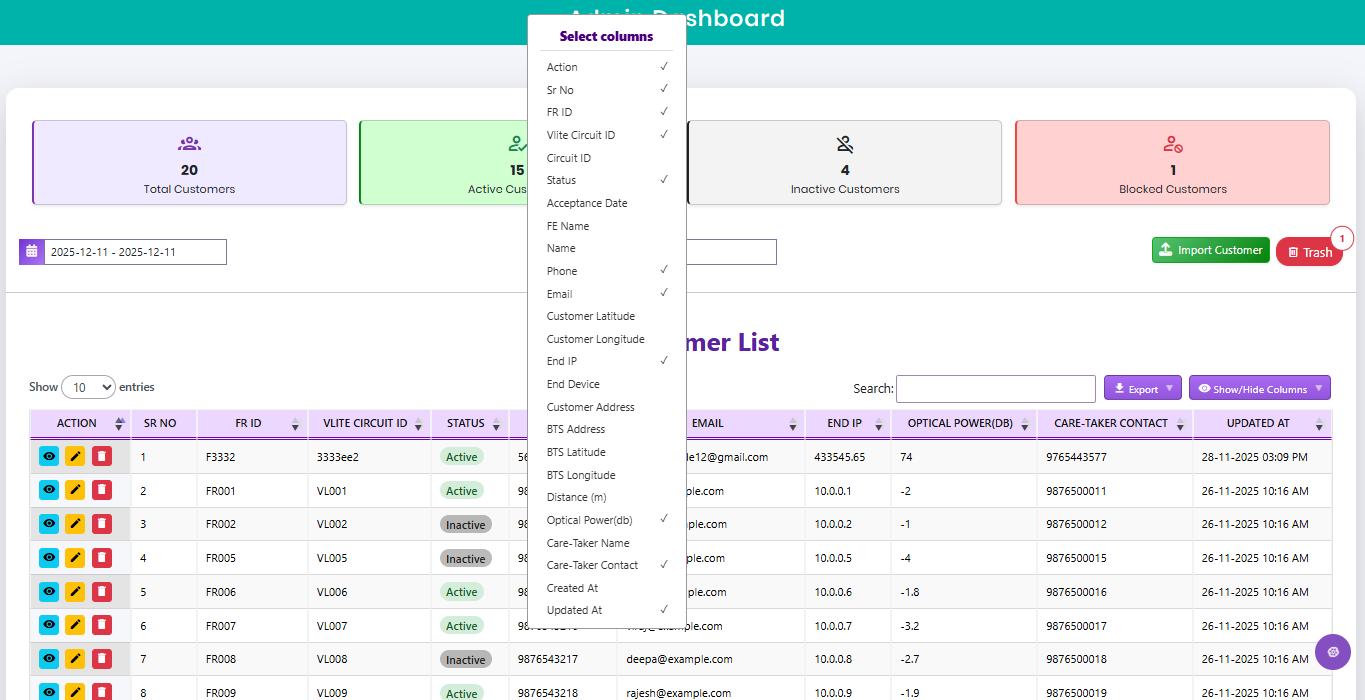The width and height of the screenshot is (1365, 700).
Task: Delete customer FR005 with trash icon
Action: [102, 557]
